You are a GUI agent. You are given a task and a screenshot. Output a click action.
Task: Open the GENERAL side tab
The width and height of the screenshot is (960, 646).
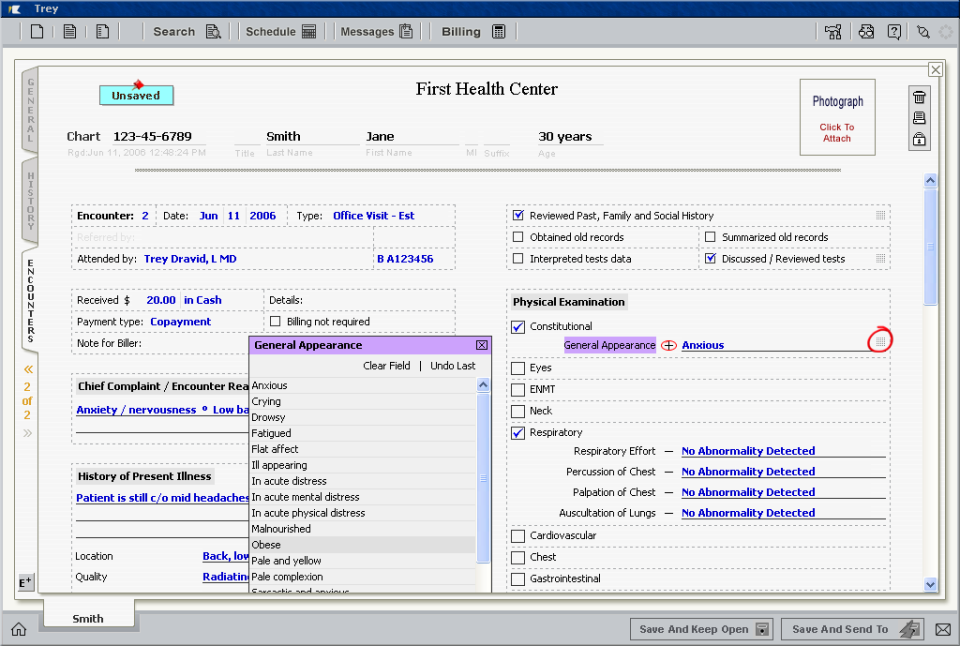point(30,109)
